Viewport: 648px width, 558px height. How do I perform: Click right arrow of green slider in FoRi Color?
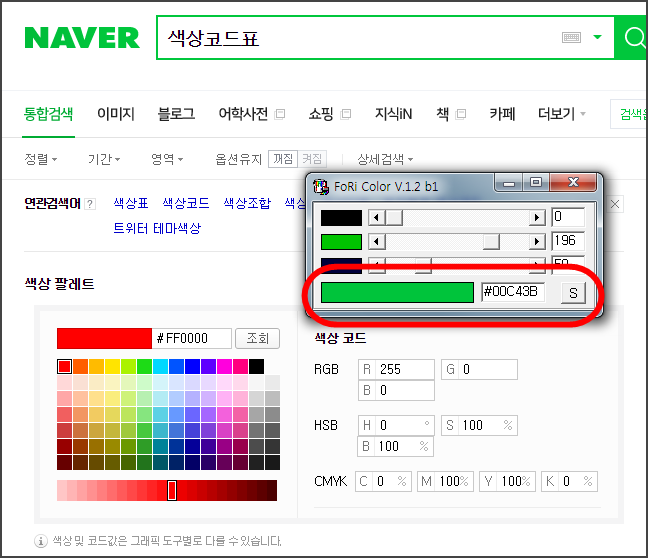pyautogui.click(x=537, y=241)
